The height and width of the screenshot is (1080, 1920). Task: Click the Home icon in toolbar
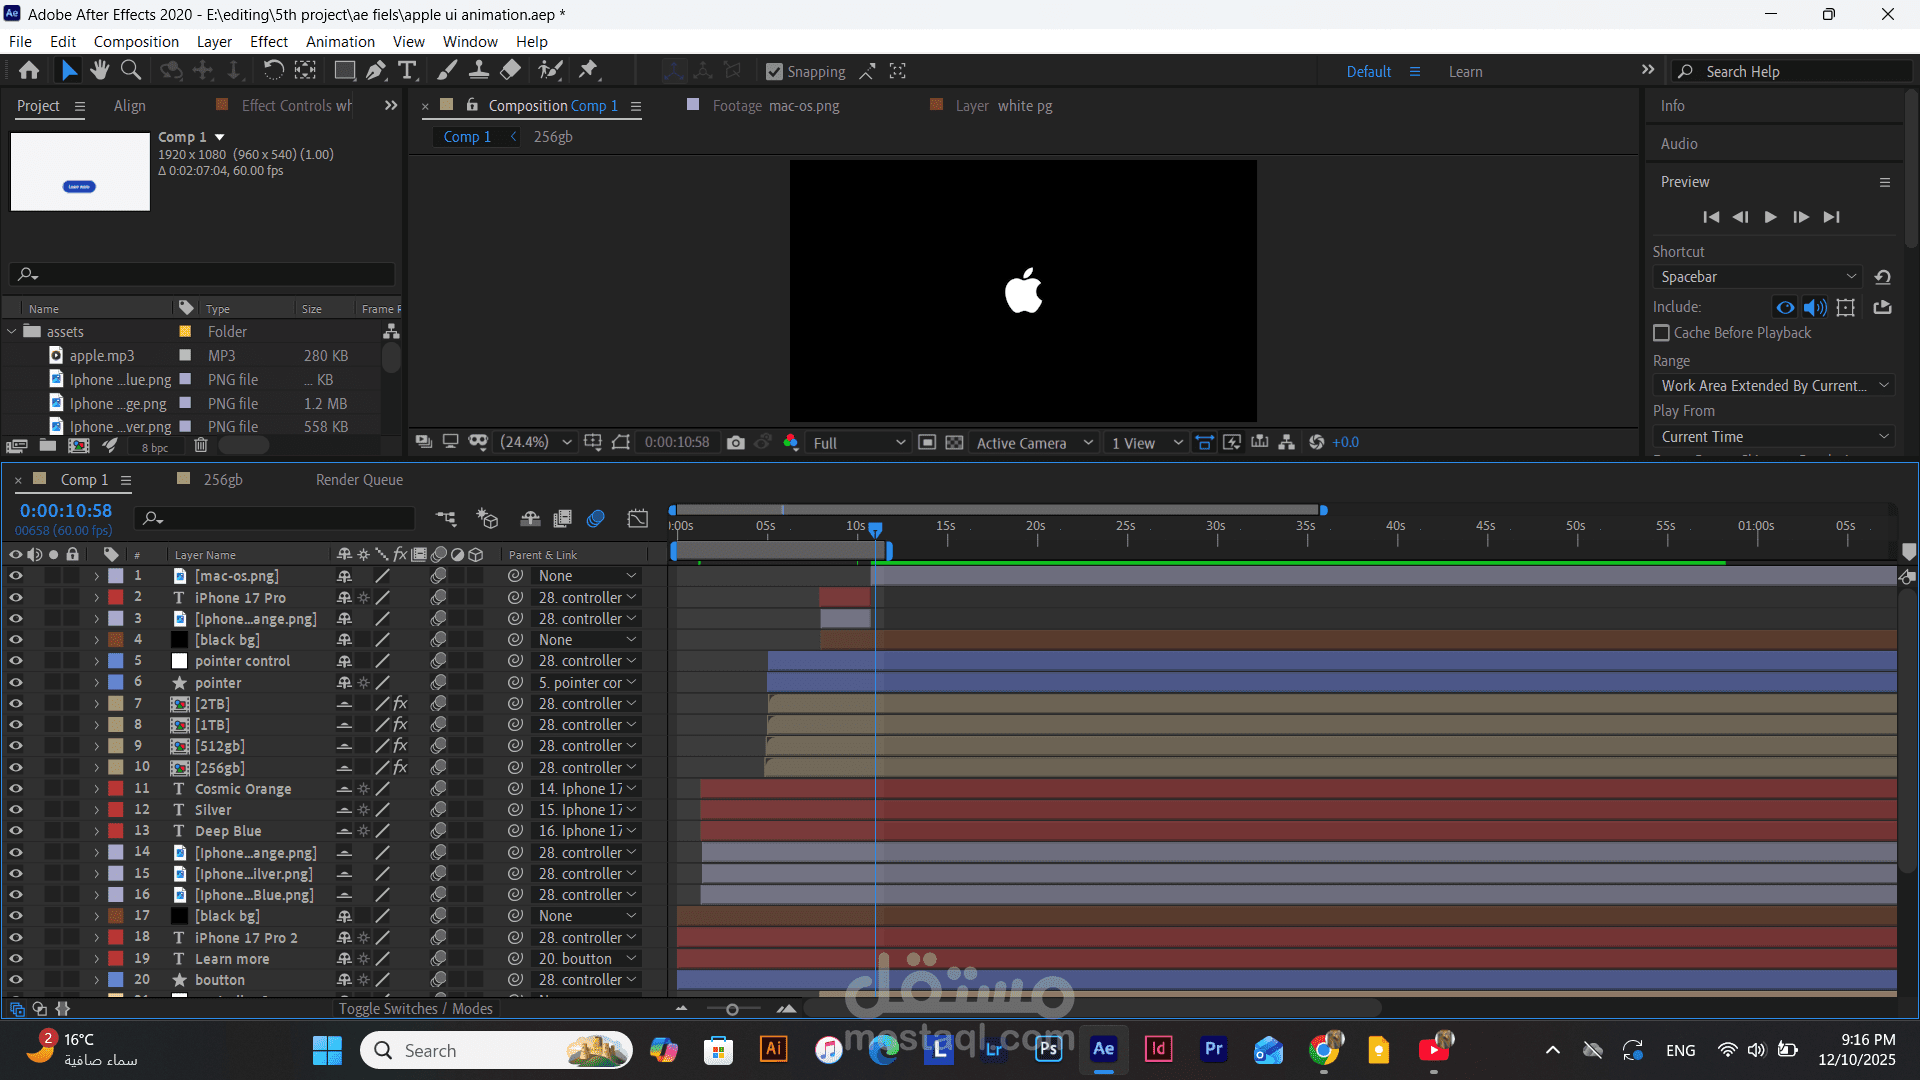(x=29, y=71)
